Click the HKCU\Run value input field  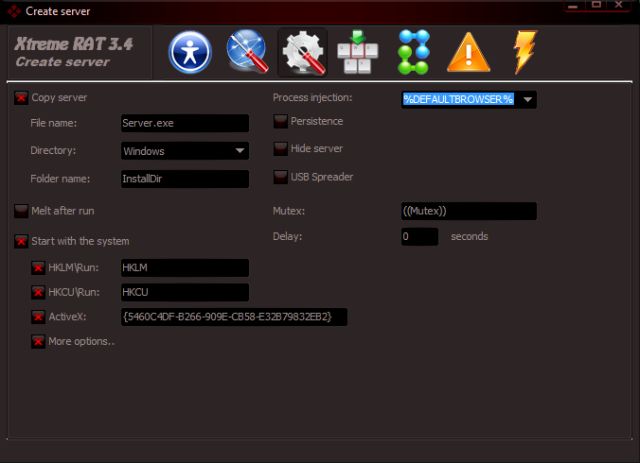185,292
